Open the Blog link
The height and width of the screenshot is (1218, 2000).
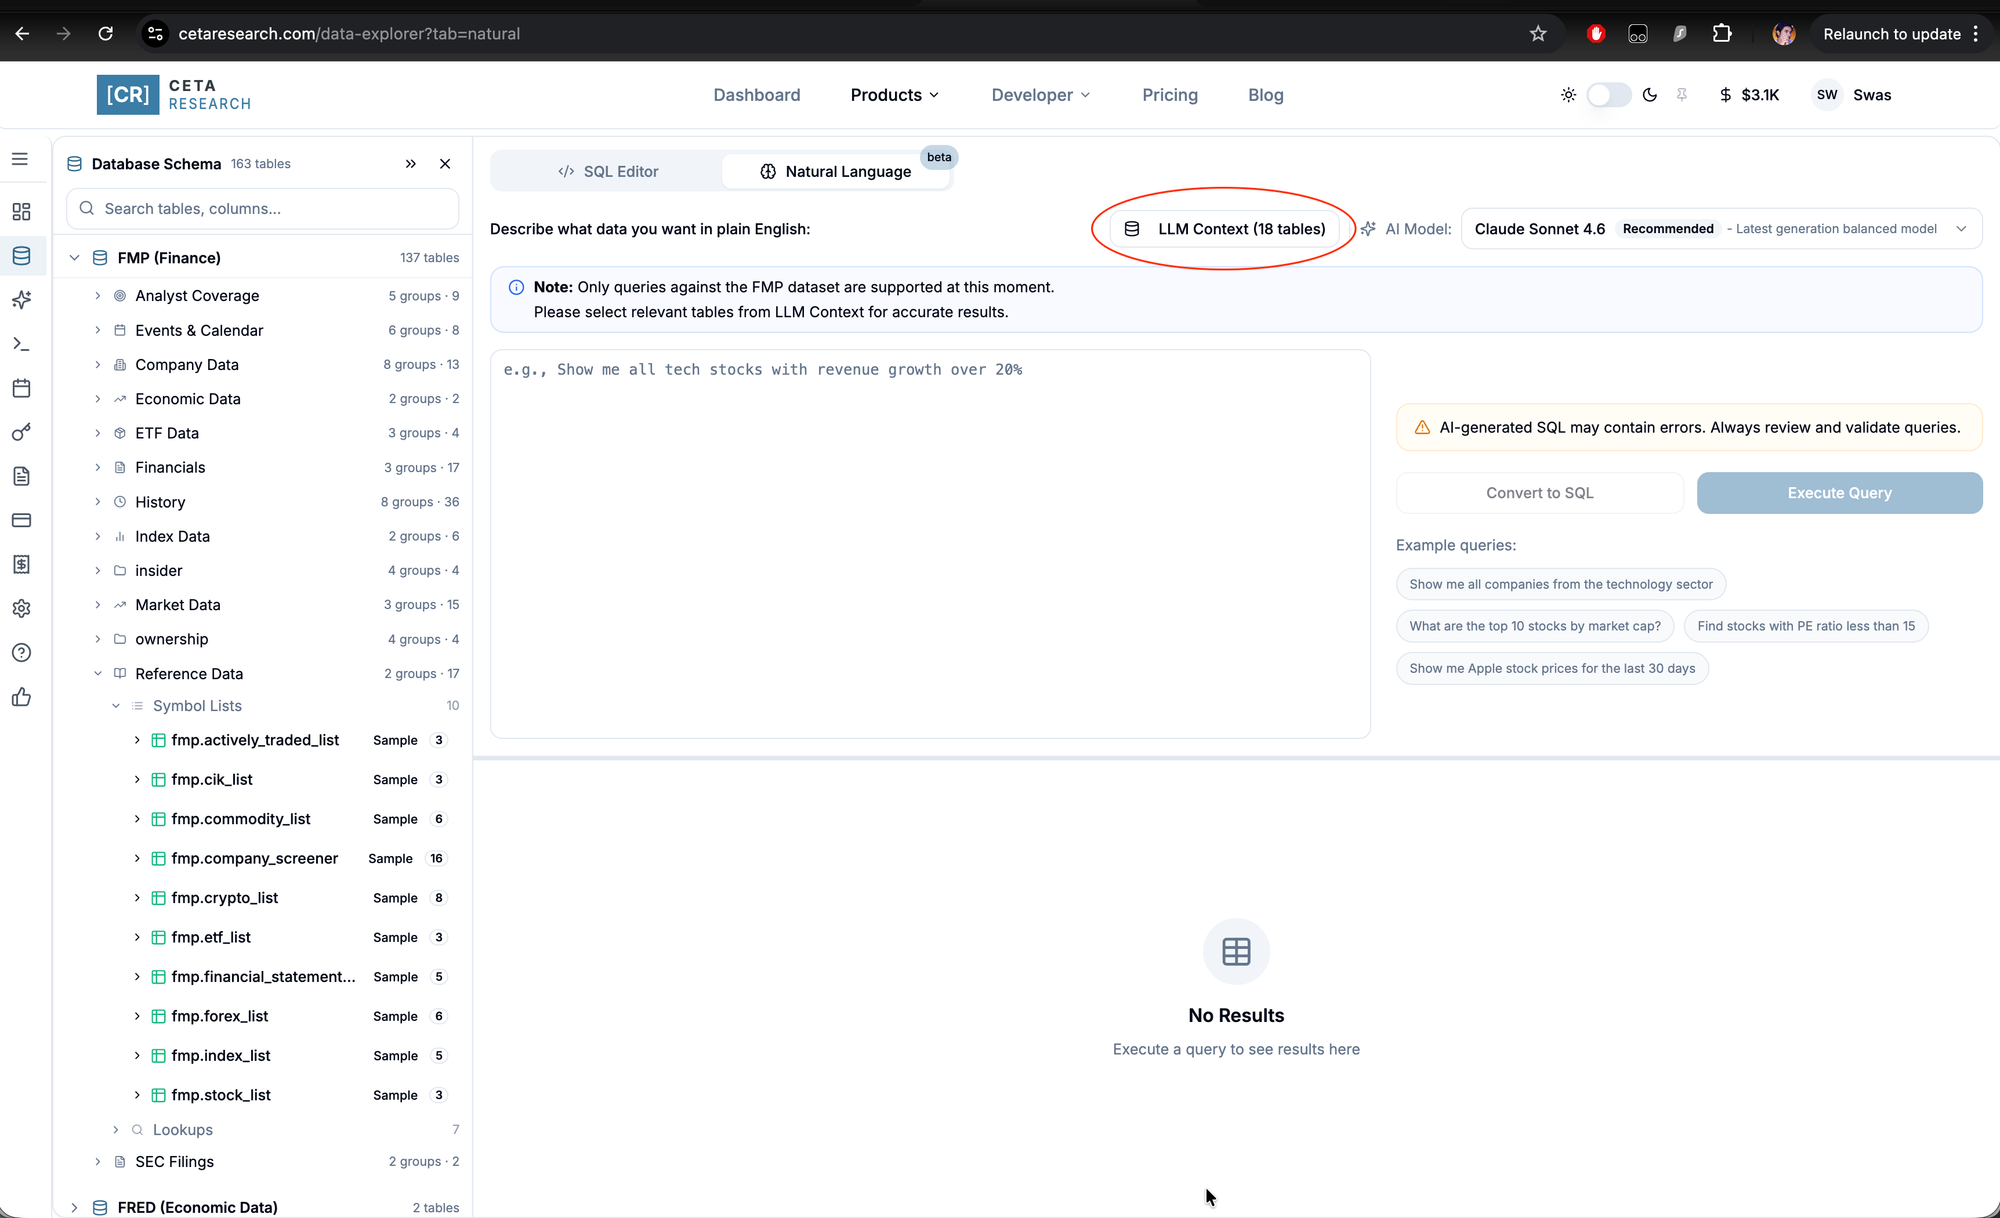point(1265,95)
